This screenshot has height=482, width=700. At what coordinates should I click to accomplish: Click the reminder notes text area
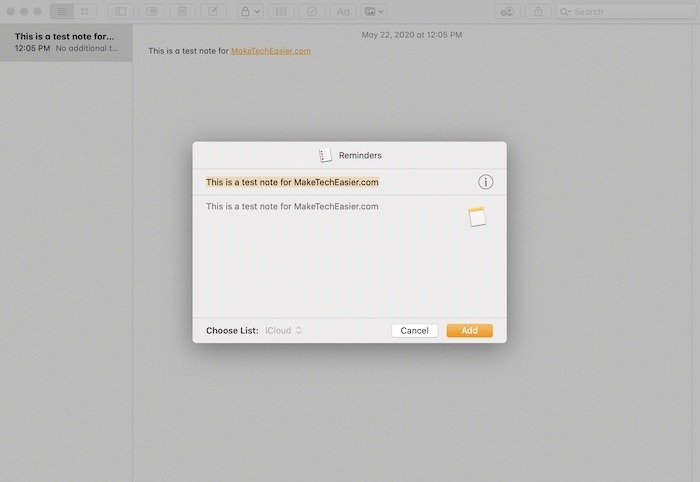click(330, 257)
